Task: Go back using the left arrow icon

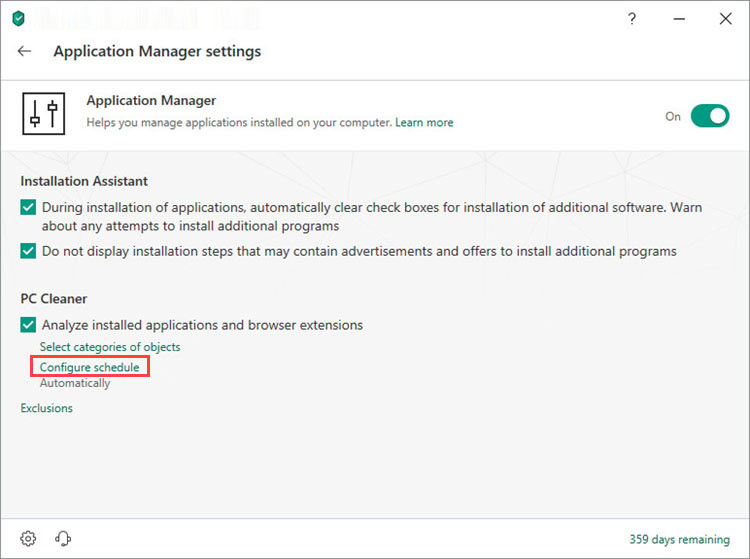Action: point(24,51)
